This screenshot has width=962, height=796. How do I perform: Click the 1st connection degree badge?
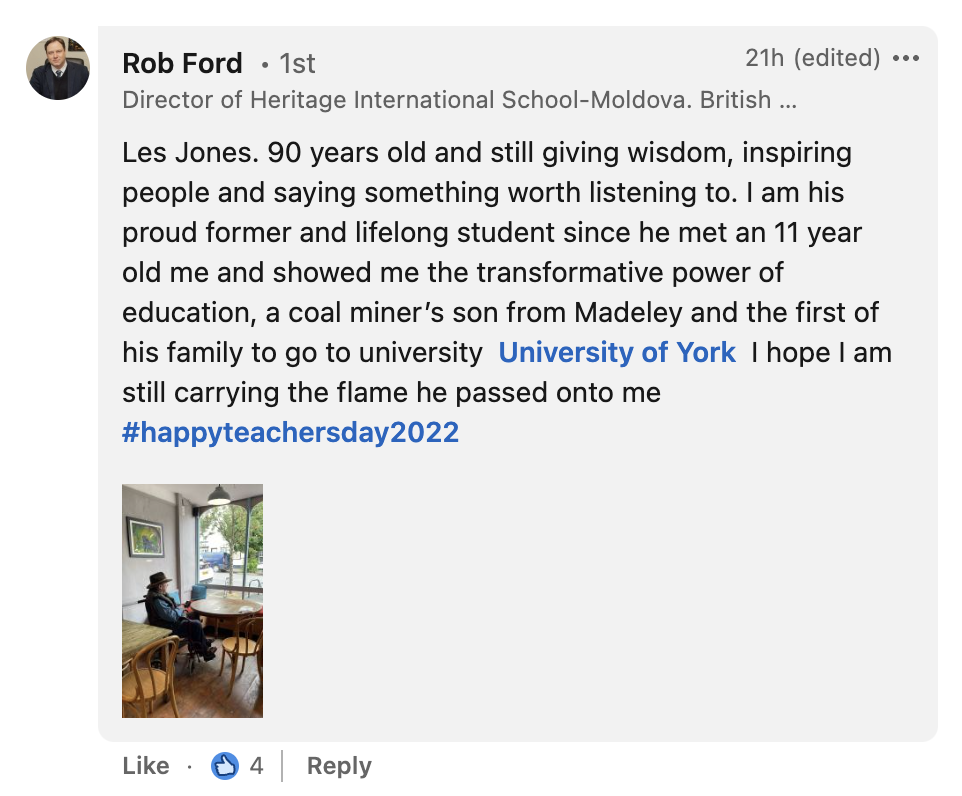pyautogui.click(x=297, y=64)
